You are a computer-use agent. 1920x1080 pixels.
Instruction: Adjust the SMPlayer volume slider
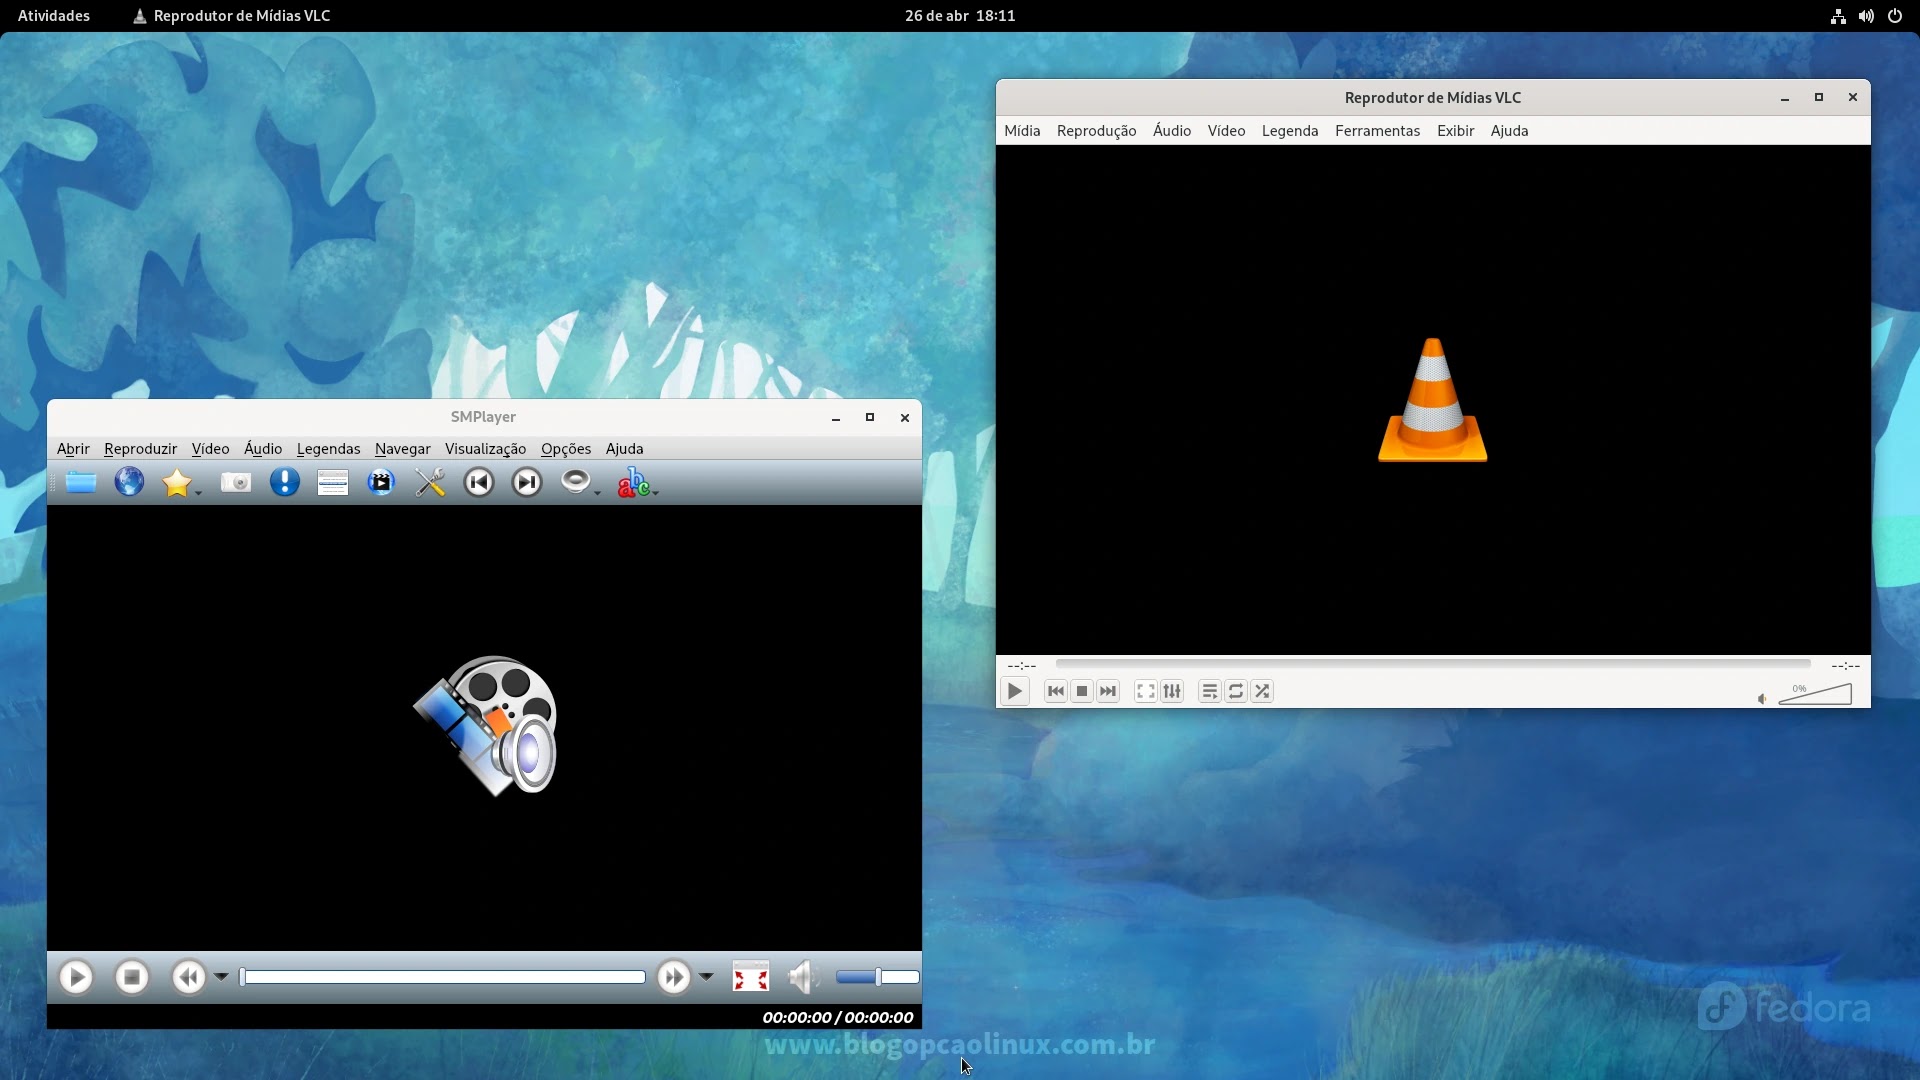(877, 977)
